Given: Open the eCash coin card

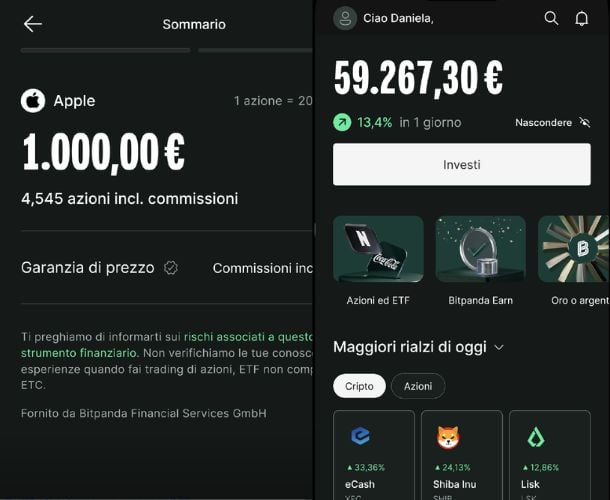Looking at the screenshot, I should pyautogui.click(x=374, y=455).
